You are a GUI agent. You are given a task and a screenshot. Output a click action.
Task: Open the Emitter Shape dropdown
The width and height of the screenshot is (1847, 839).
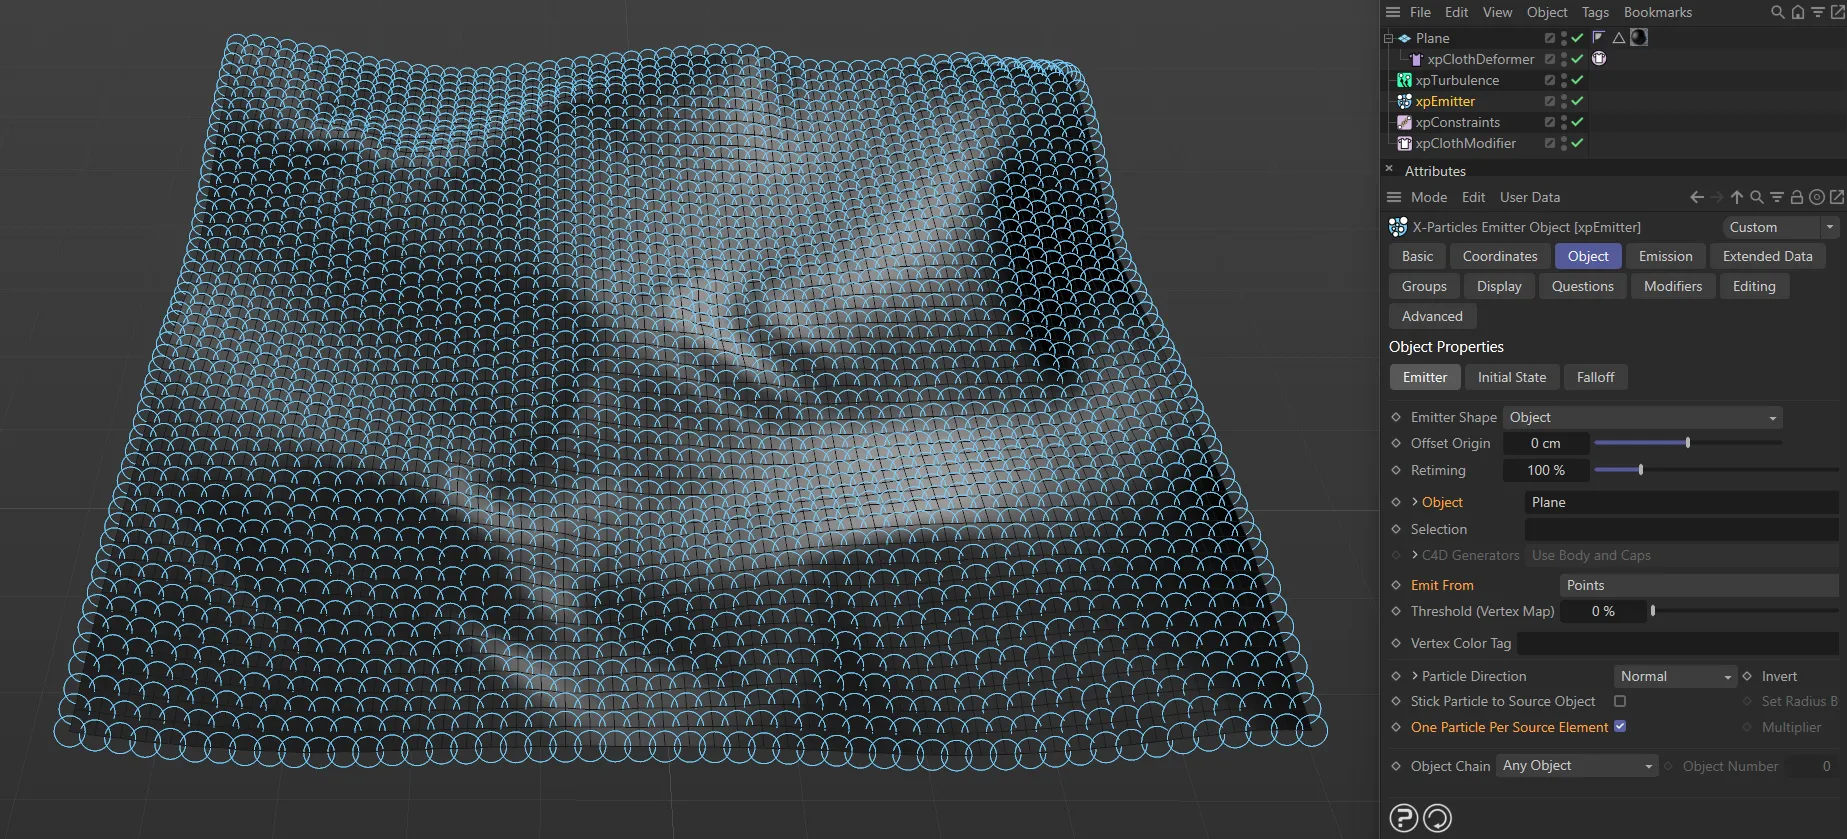[1643, 417]
